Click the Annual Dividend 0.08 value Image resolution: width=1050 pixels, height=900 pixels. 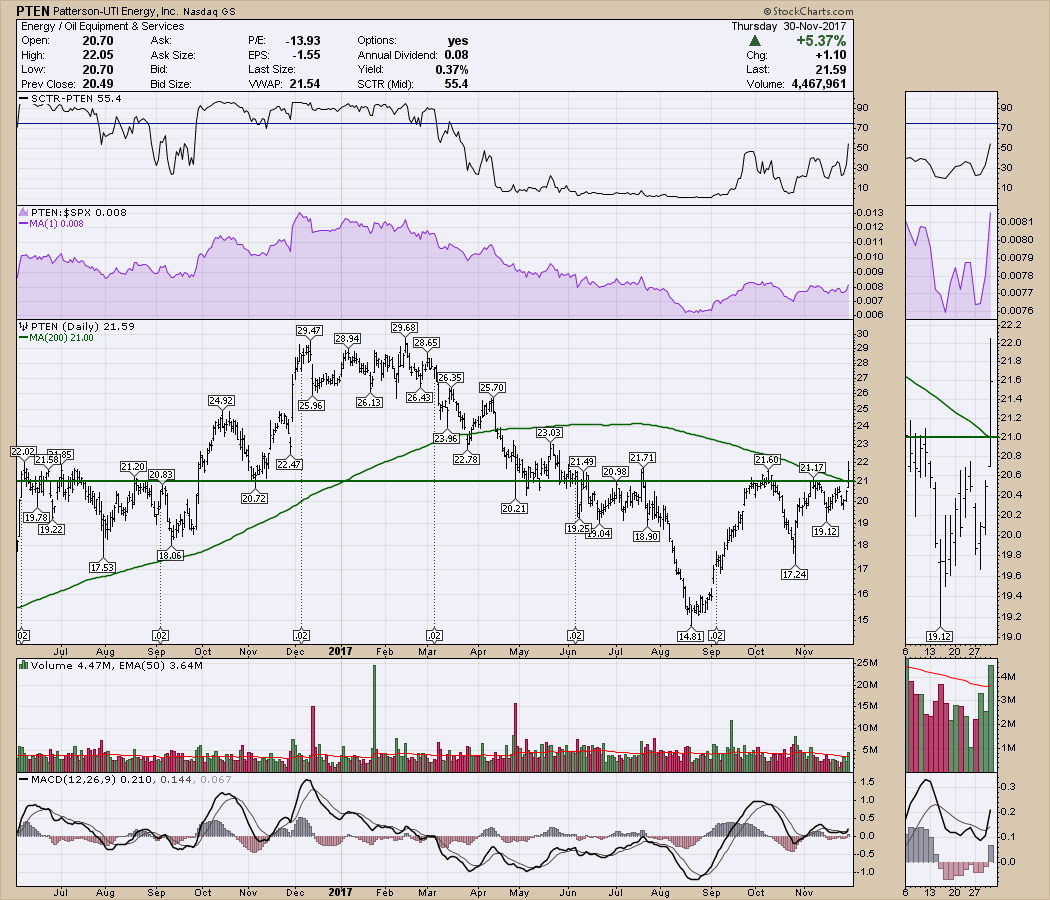click(x=457, y=55)
